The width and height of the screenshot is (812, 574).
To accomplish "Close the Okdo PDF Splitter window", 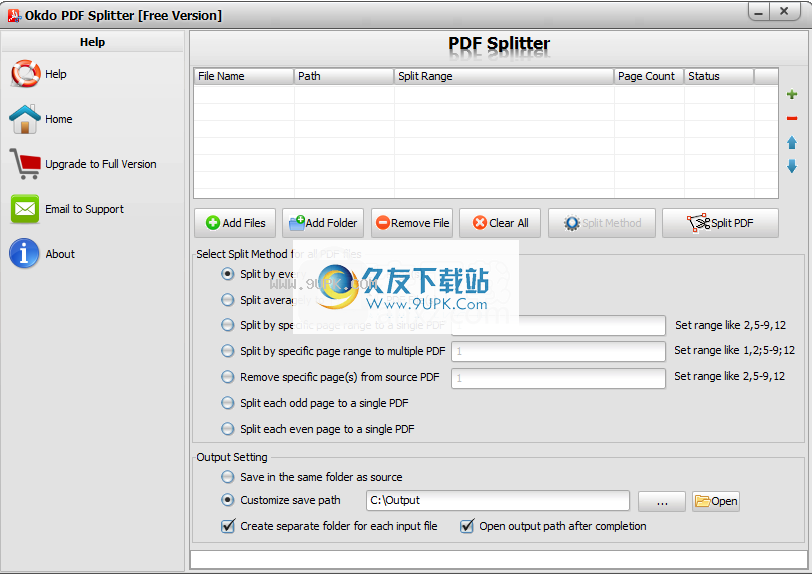I will coord(785,11).
